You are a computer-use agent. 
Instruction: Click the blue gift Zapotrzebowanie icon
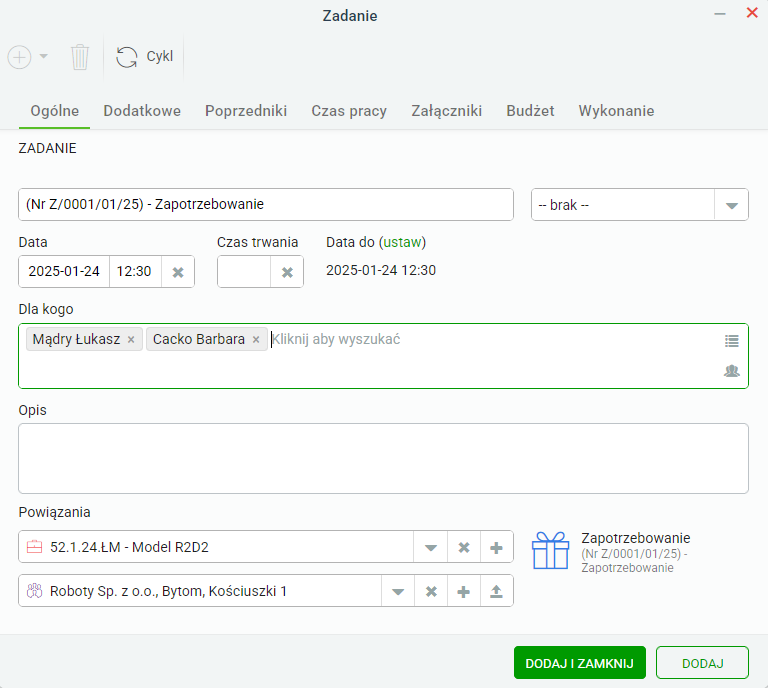[x=551, y=550]
